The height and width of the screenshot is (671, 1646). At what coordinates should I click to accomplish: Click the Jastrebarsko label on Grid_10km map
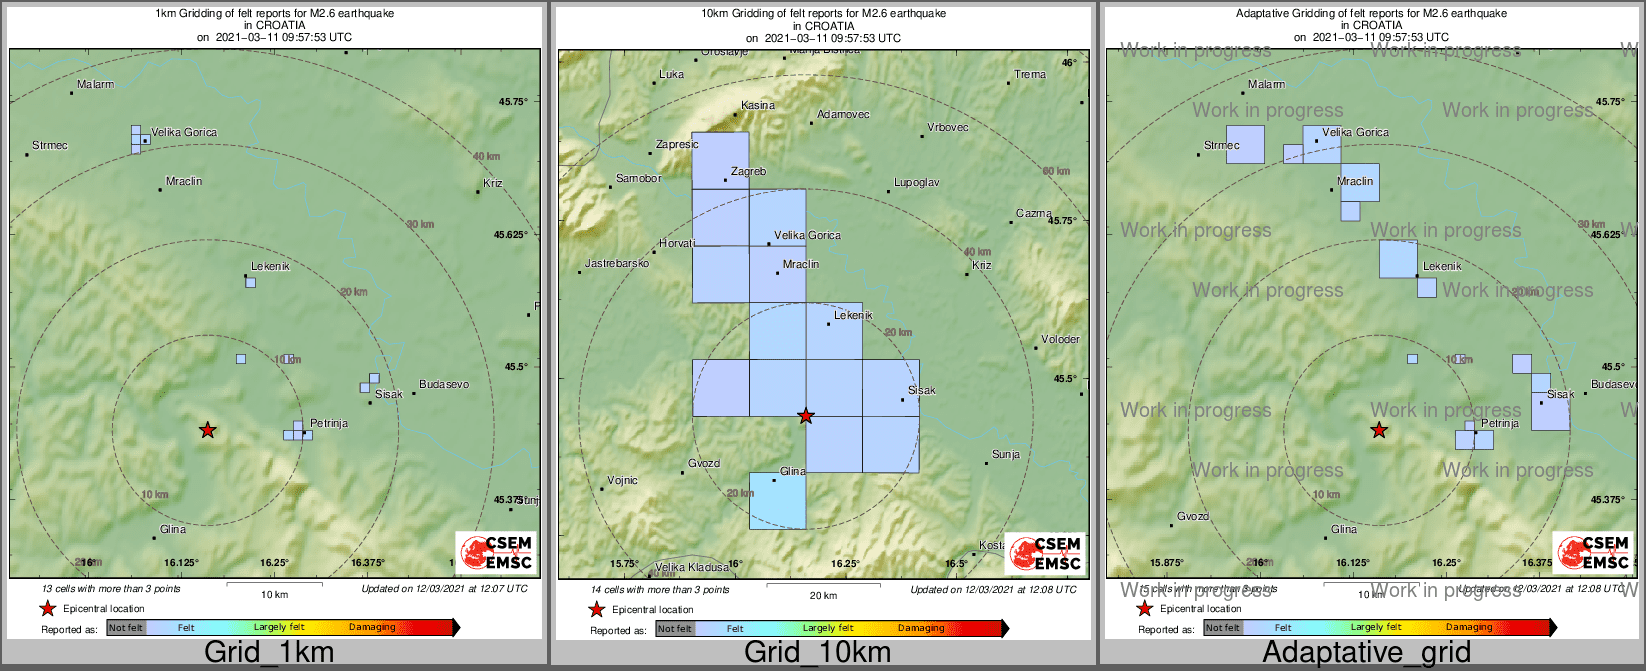click(x=617, y=263)
